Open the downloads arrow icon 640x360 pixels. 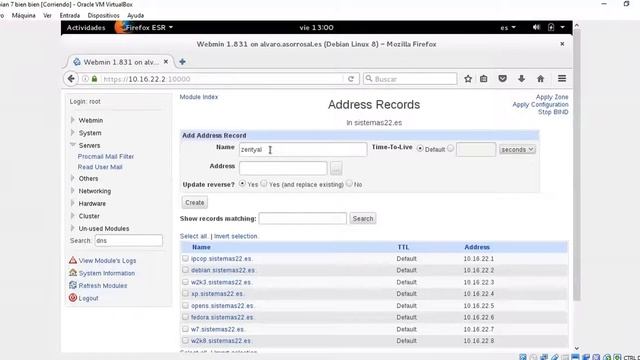[521, 79]
